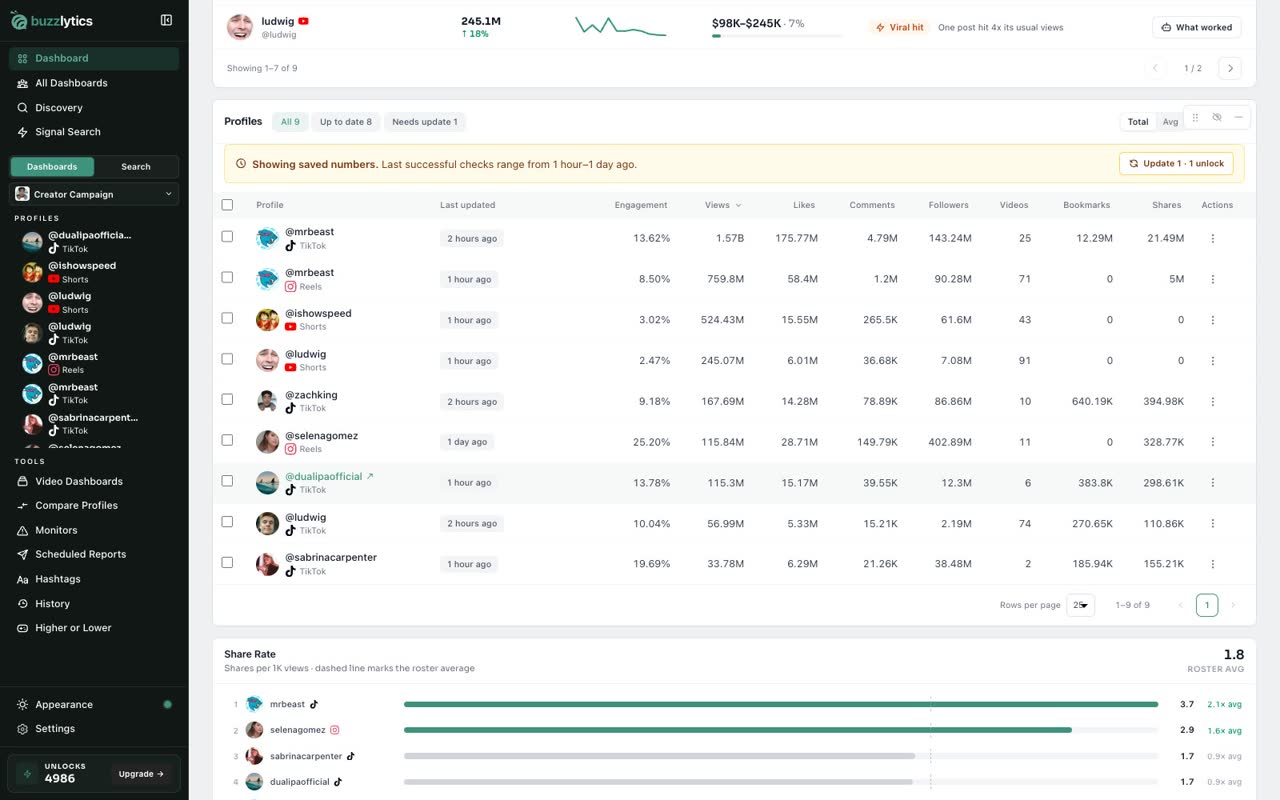1280x800 pixels.
Task: Open Monitors tool
Action: (x=94, y=530)
